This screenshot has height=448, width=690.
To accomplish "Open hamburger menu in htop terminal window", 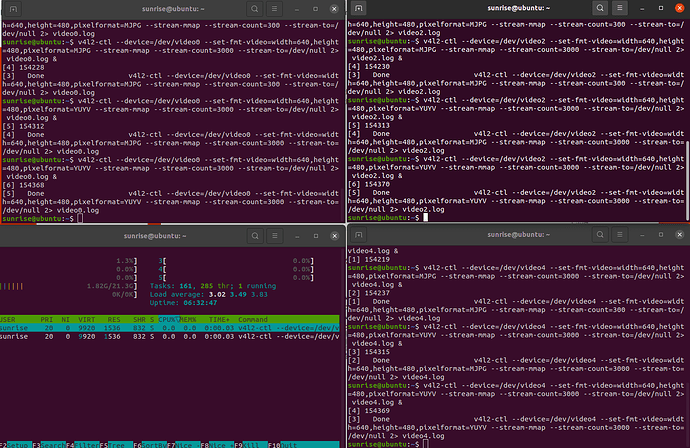I will pos(275,236).
